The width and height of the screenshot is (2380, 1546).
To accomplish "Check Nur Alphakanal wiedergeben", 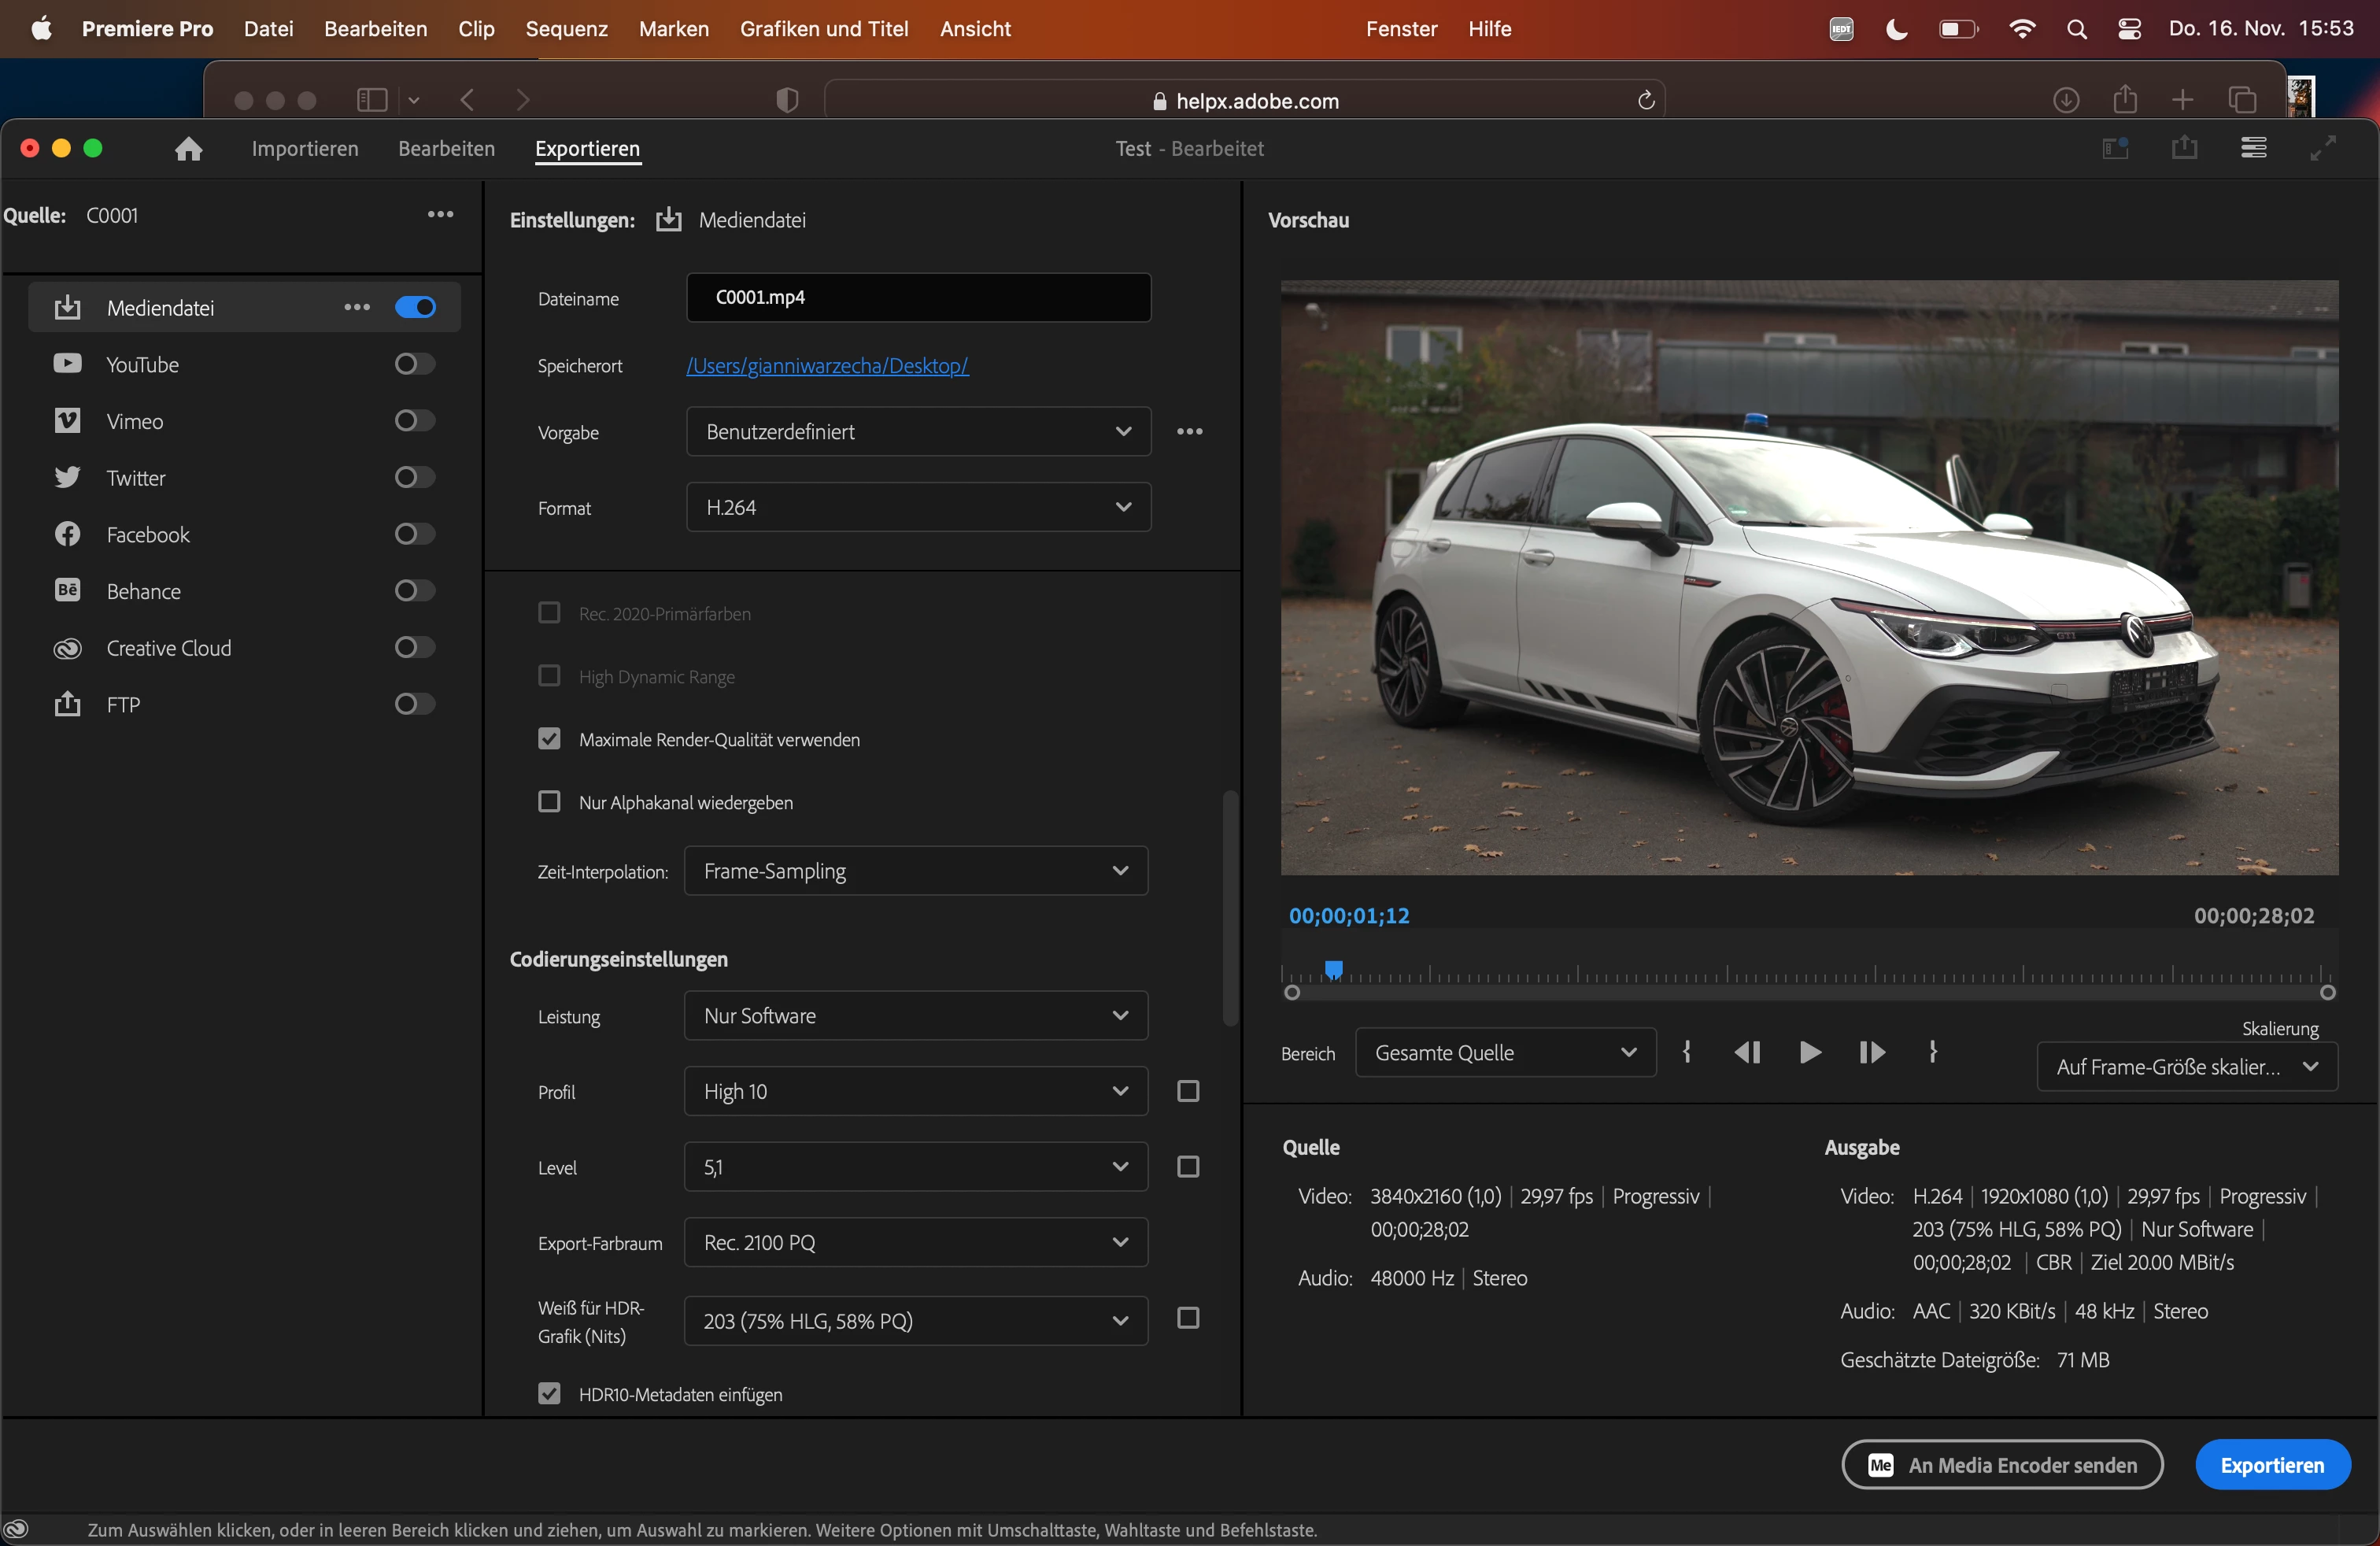I will tap(549, 802).
